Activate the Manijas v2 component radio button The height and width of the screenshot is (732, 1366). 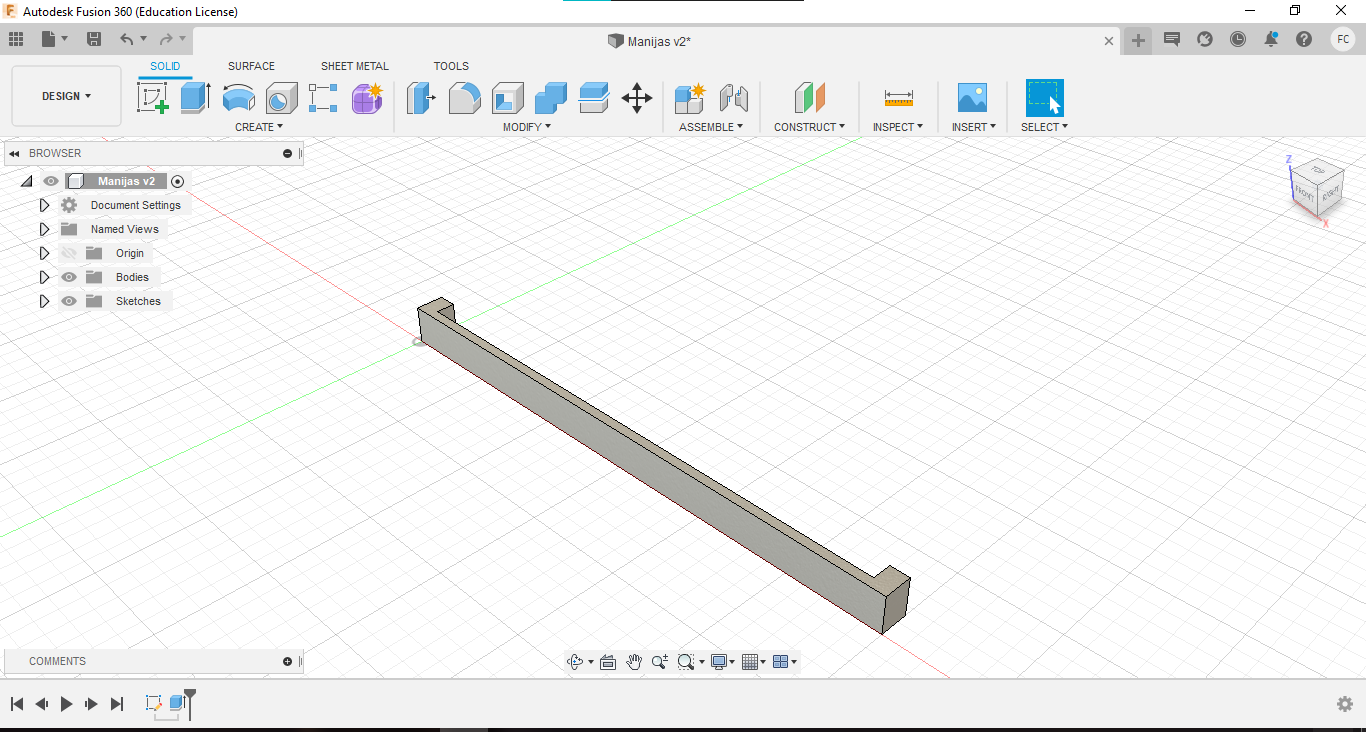pyautogui.click(x=178, y=181)
